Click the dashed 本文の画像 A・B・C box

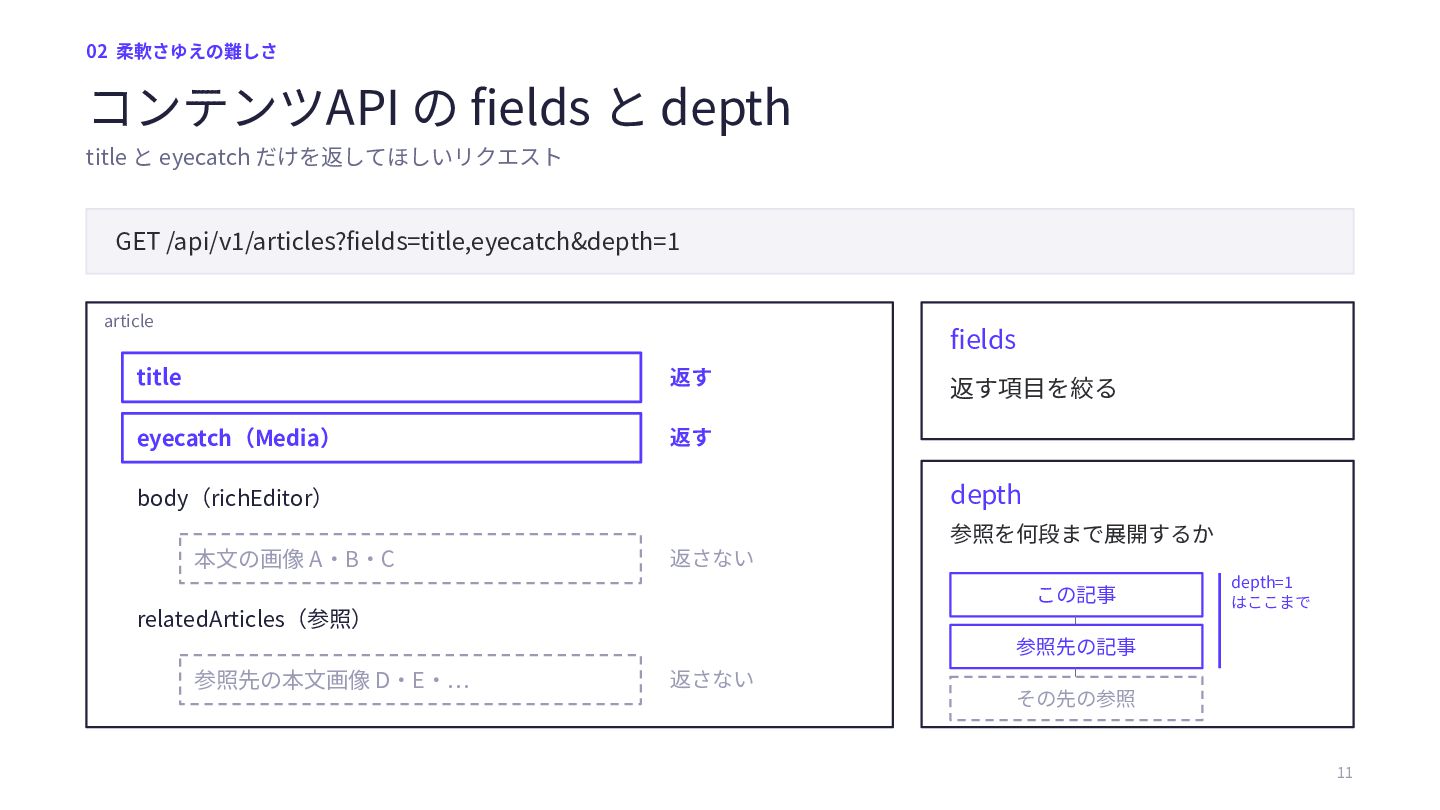pyautogui.click(x=410, y=558)
